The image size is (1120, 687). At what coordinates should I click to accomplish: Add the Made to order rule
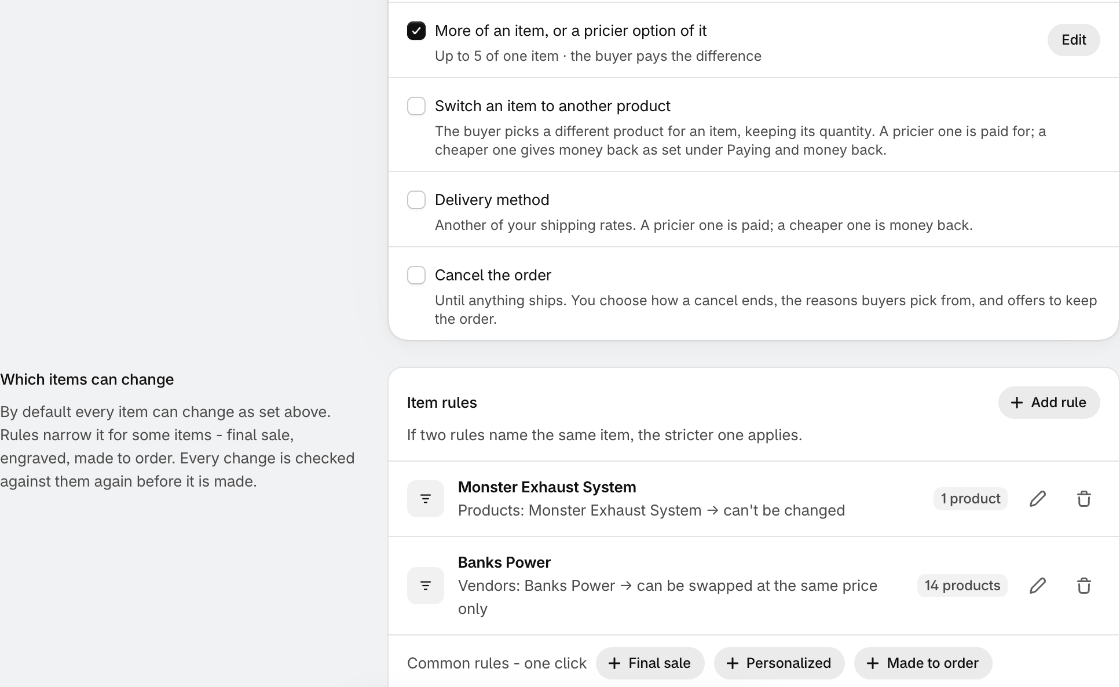point(923,663)
